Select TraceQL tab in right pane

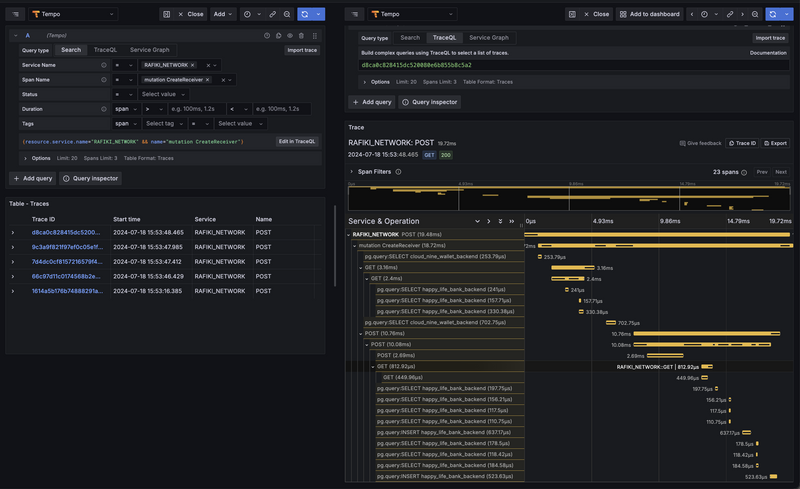(444, 38)
